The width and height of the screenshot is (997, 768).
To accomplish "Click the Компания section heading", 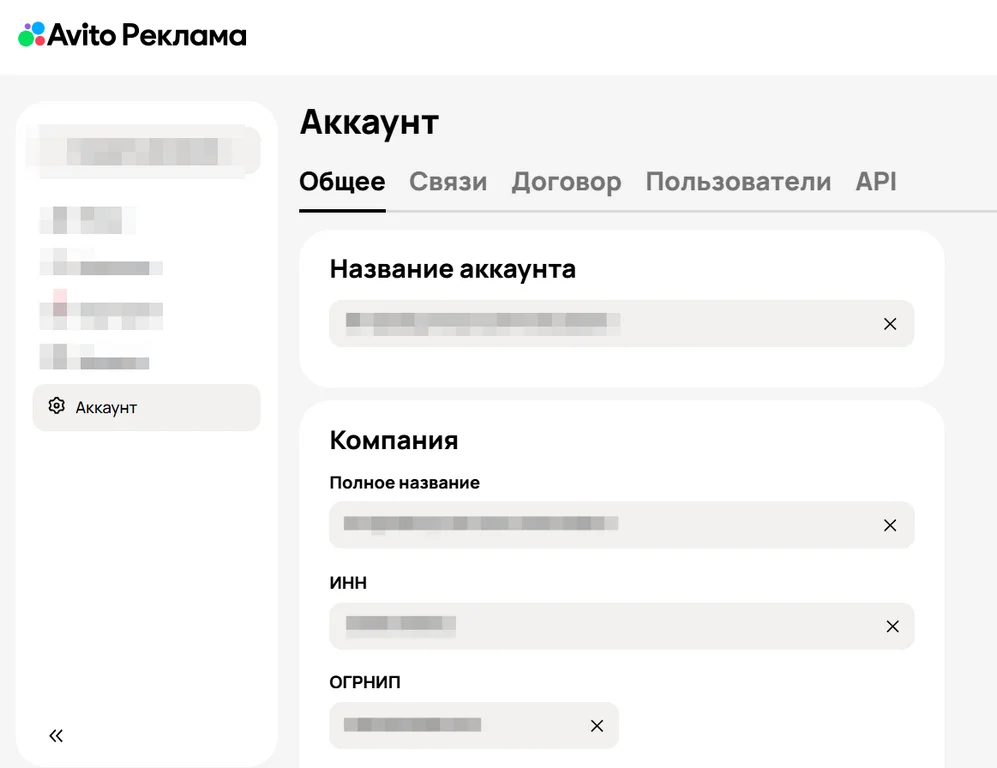I will point(394,440).
